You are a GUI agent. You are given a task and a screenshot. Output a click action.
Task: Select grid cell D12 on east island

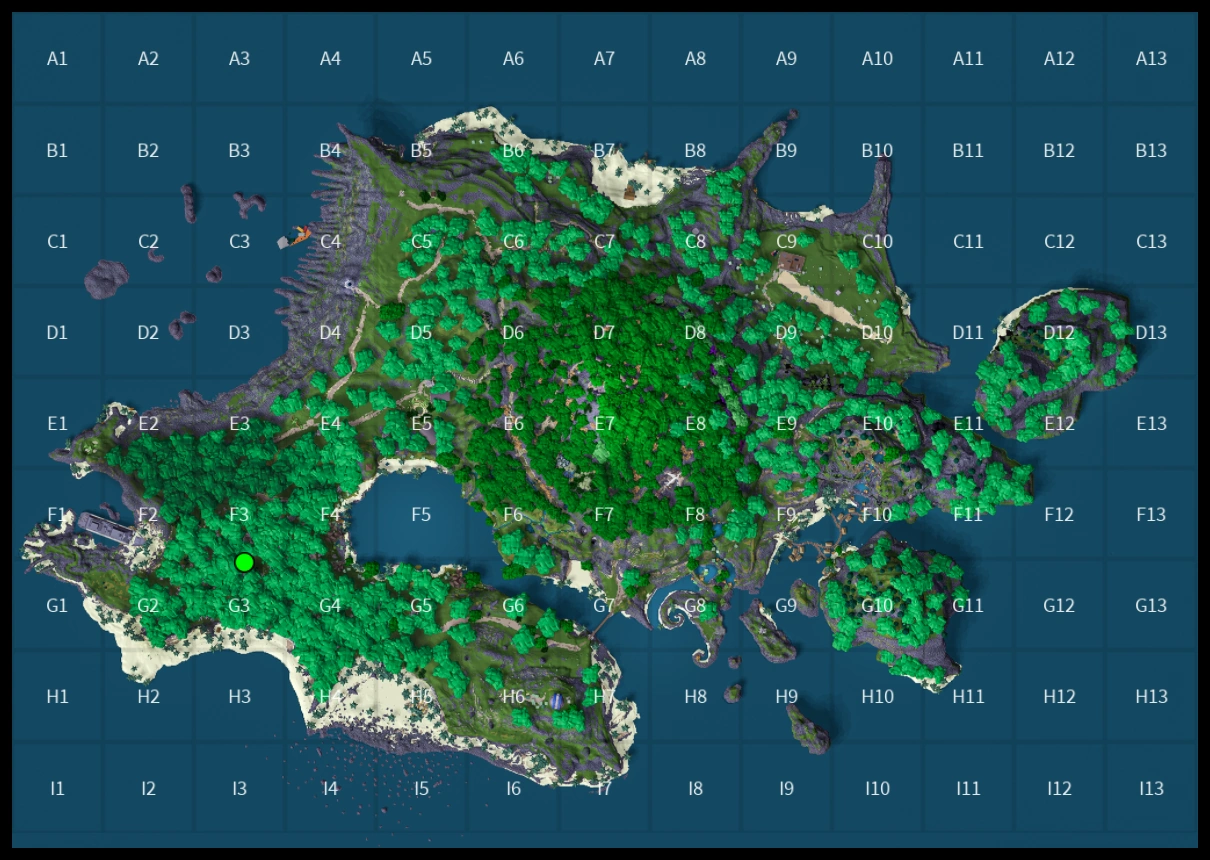pos(1059,332)
